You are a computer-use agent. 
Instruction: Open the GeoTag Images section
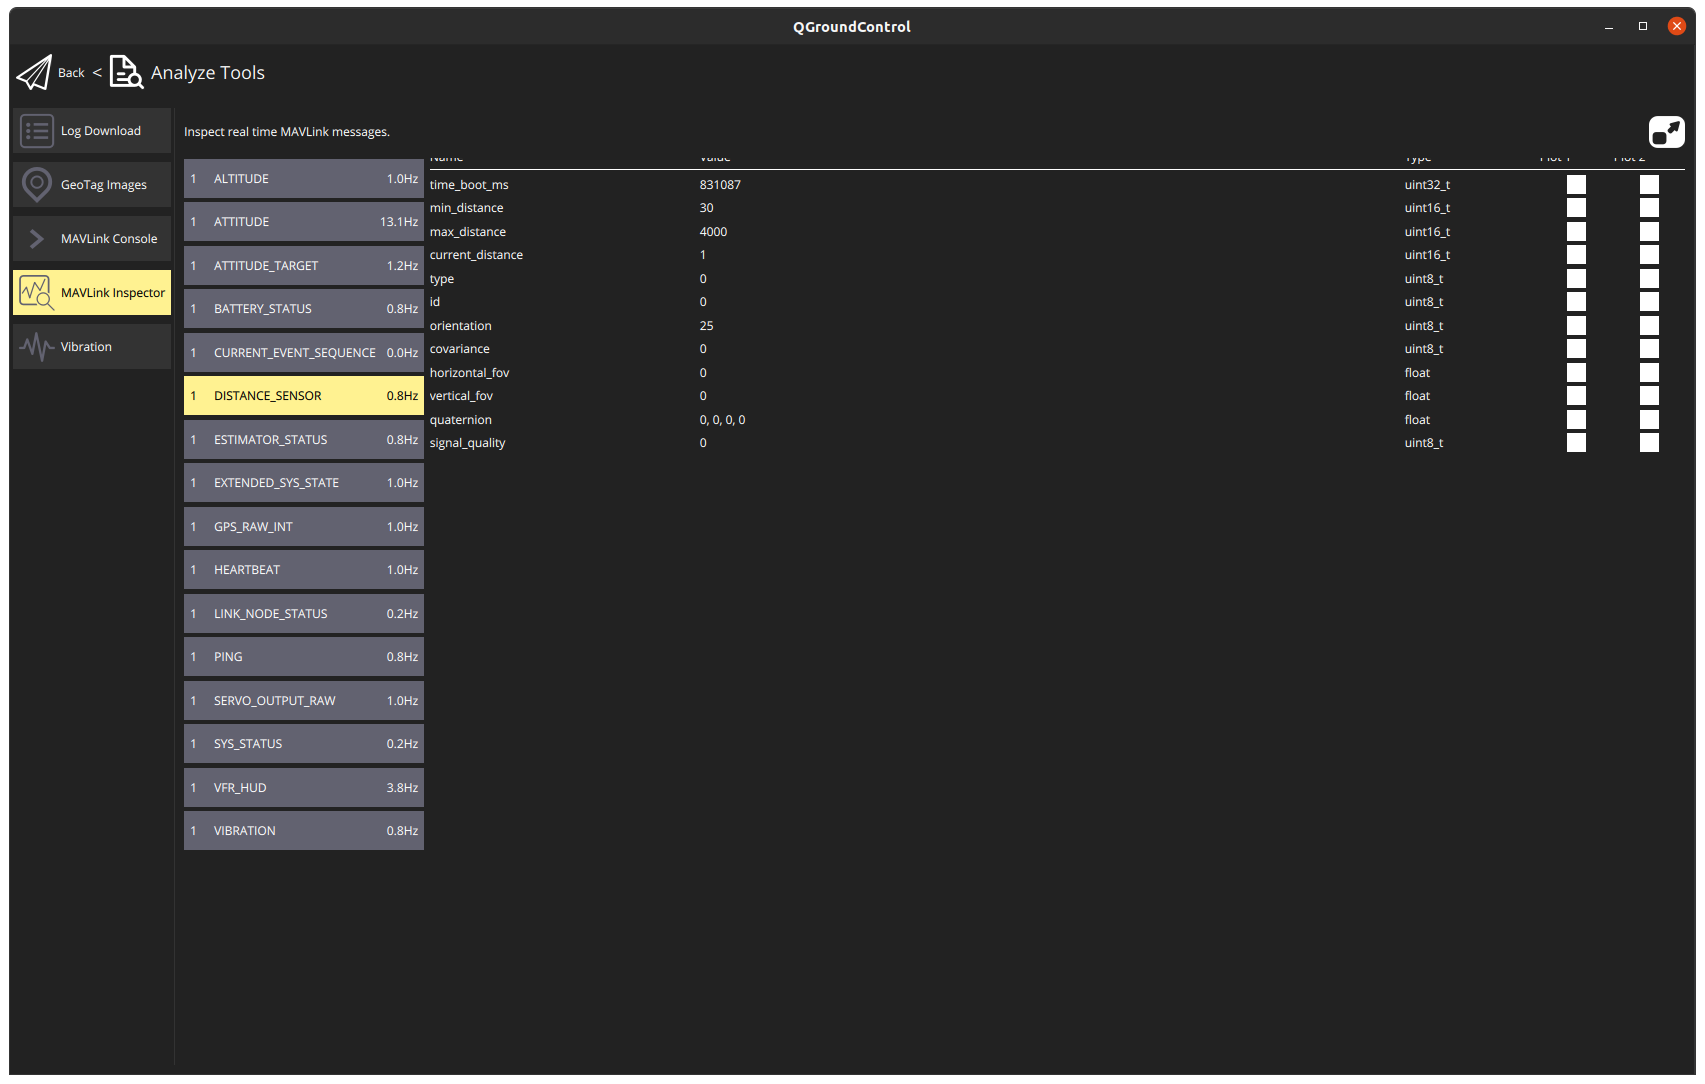[x=91, y=184]
